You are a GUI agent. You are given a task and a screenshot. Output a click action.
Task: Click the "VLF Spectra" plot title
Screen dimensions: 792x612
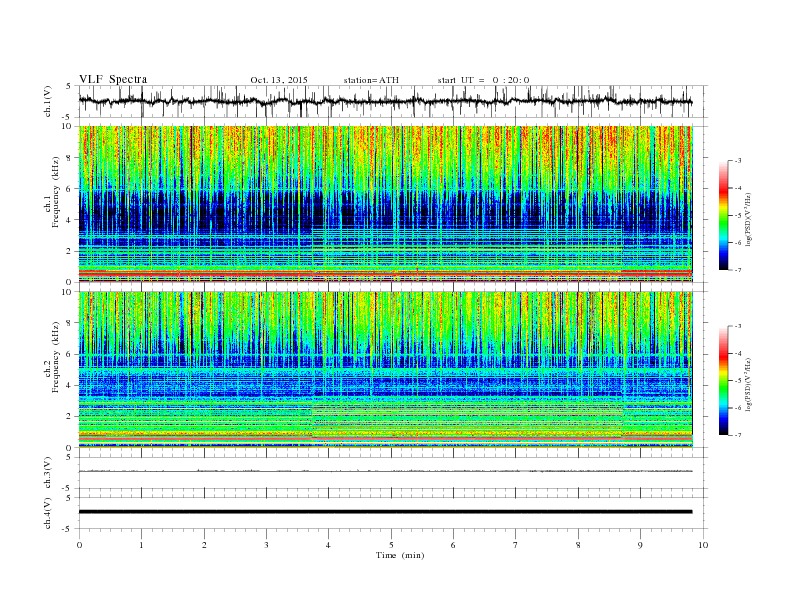click(113, 79)
